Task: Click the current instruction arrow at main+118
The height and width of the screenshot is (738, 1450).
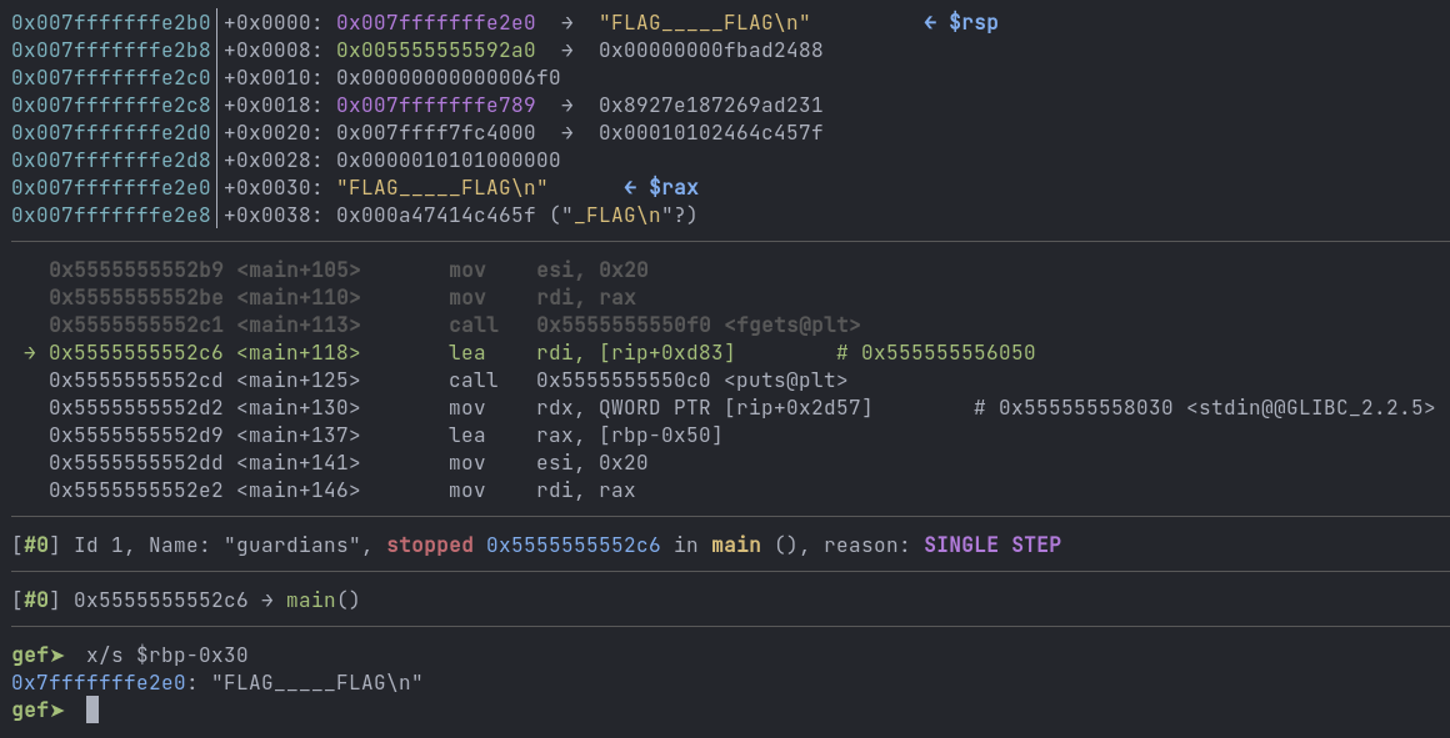Action: [x=31, y=353]
